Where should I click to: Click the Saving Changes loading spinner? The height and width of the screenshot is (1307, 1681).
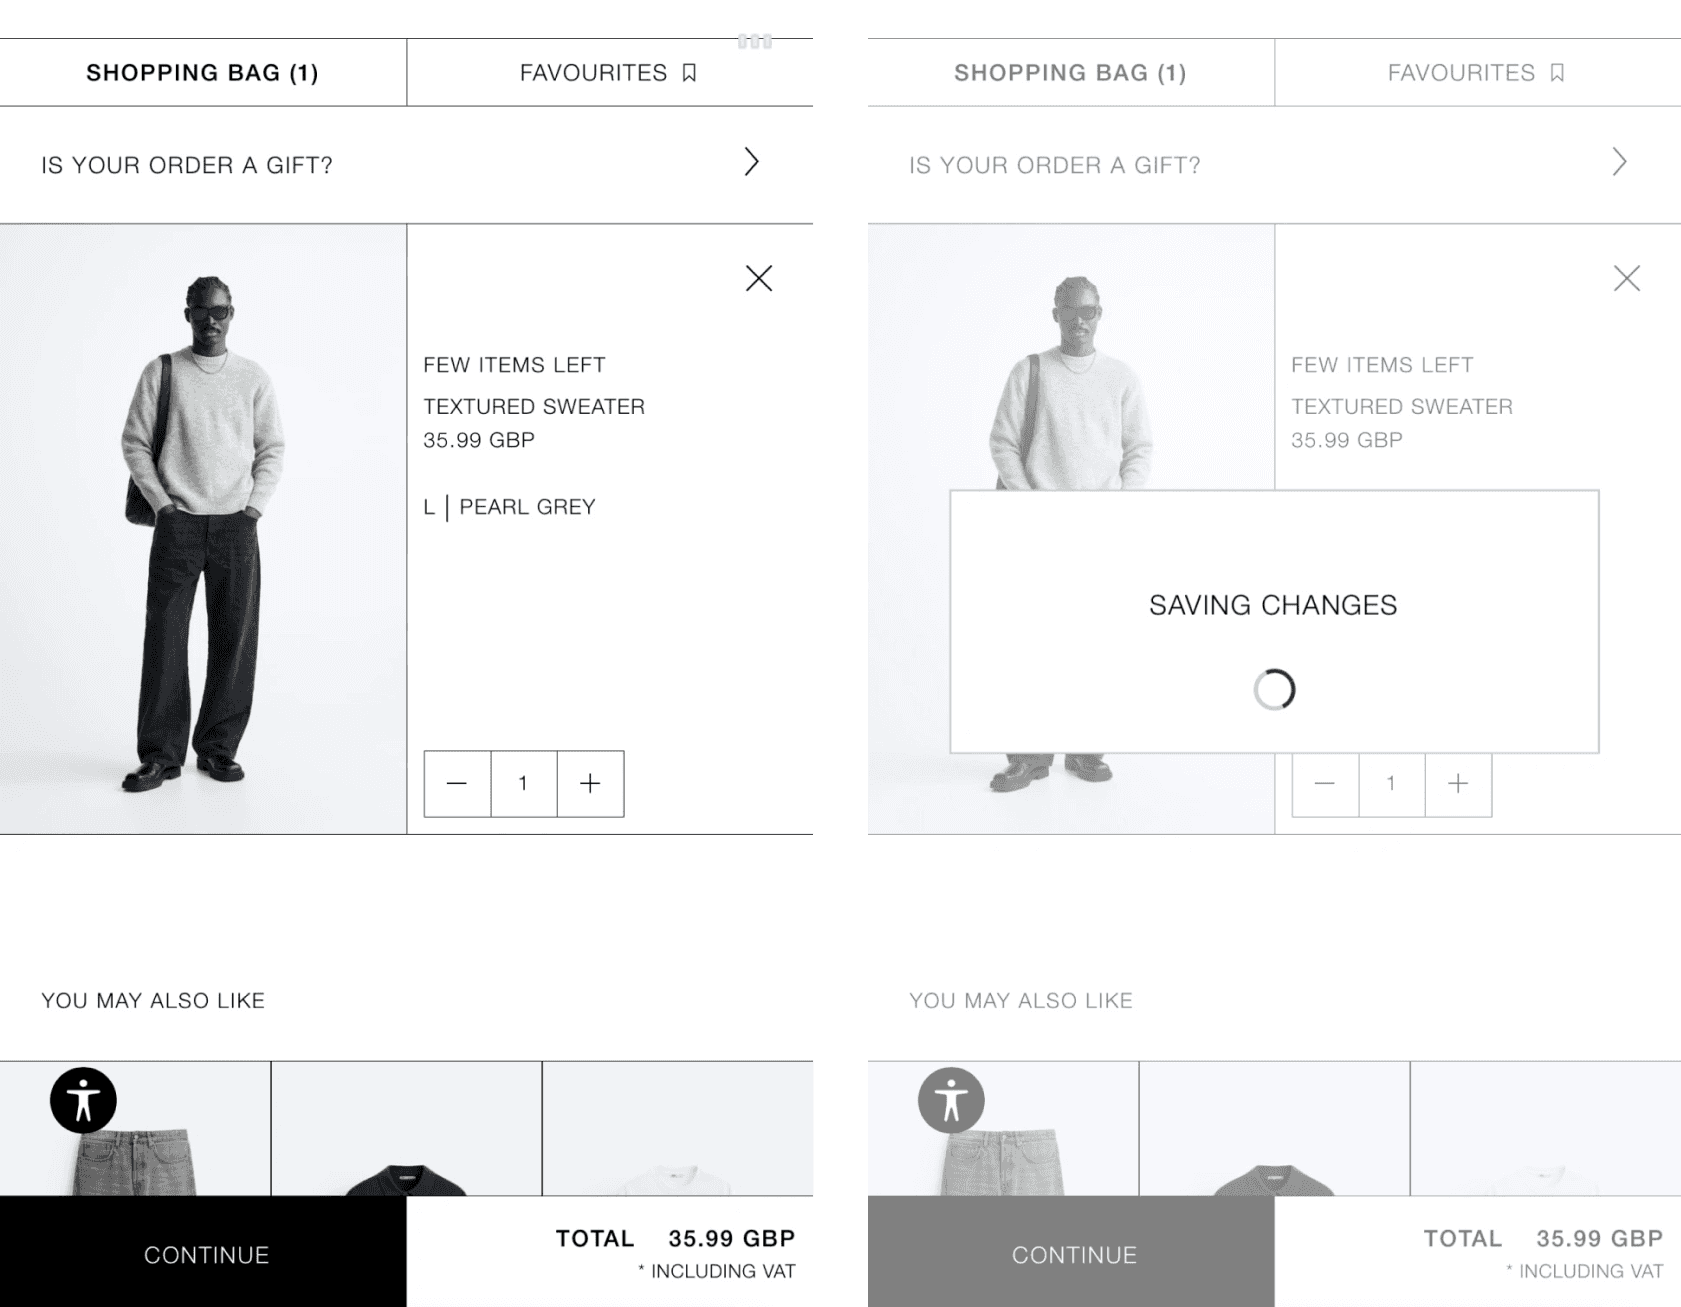pyautogui.click(x=1274, y=689)
